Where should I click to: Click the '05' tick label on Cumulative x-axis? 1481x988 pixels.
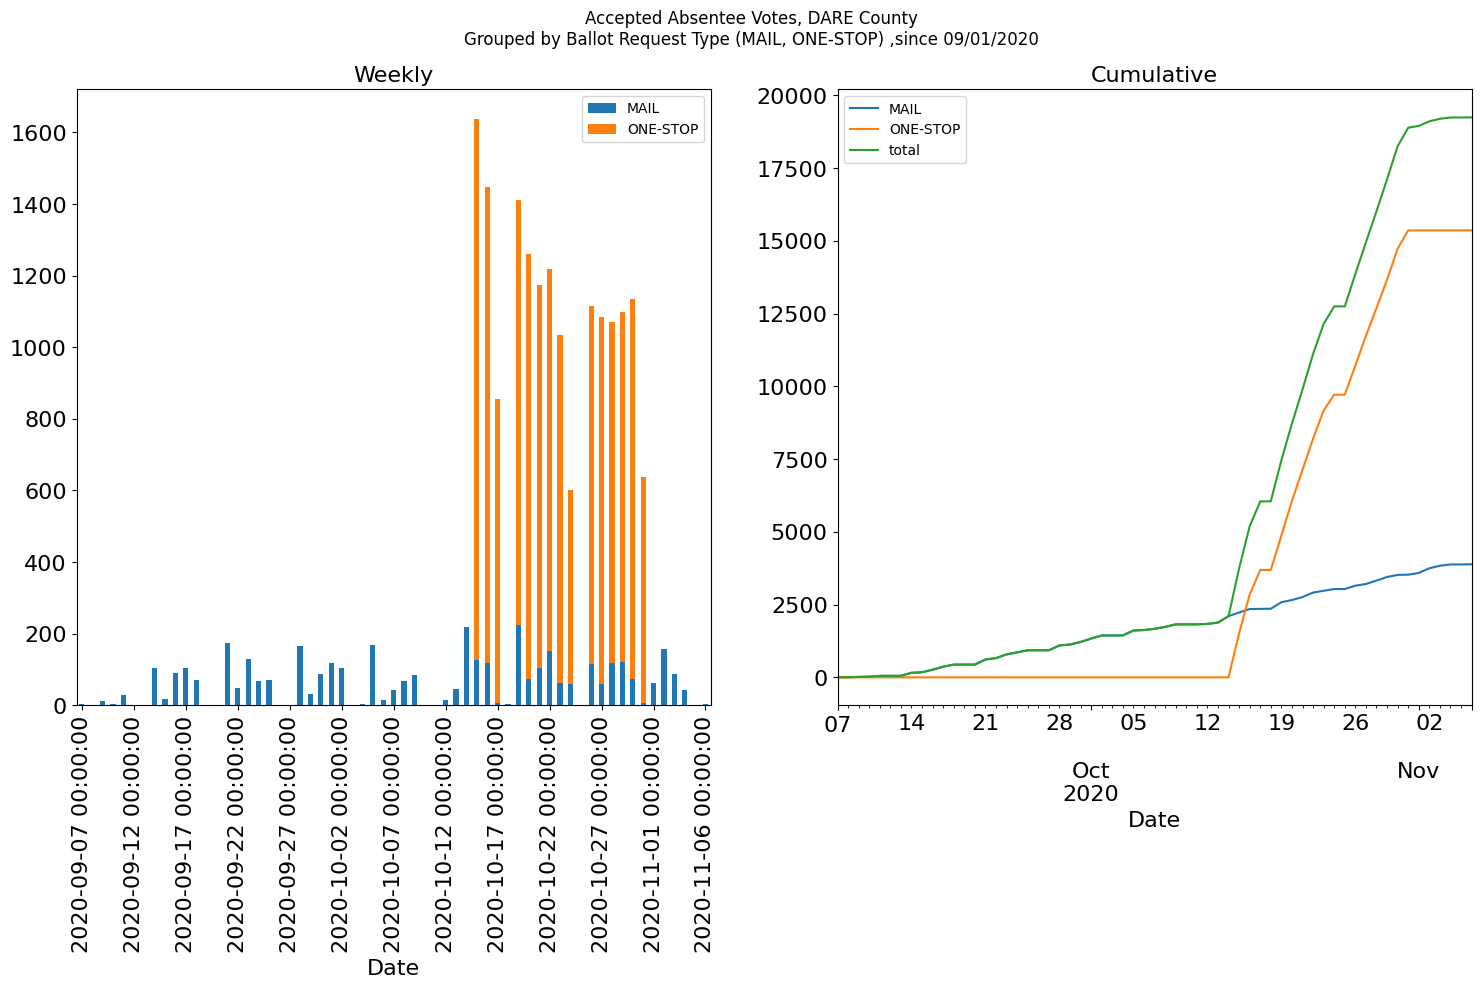pyautogui.click(x=1134, y=723)
